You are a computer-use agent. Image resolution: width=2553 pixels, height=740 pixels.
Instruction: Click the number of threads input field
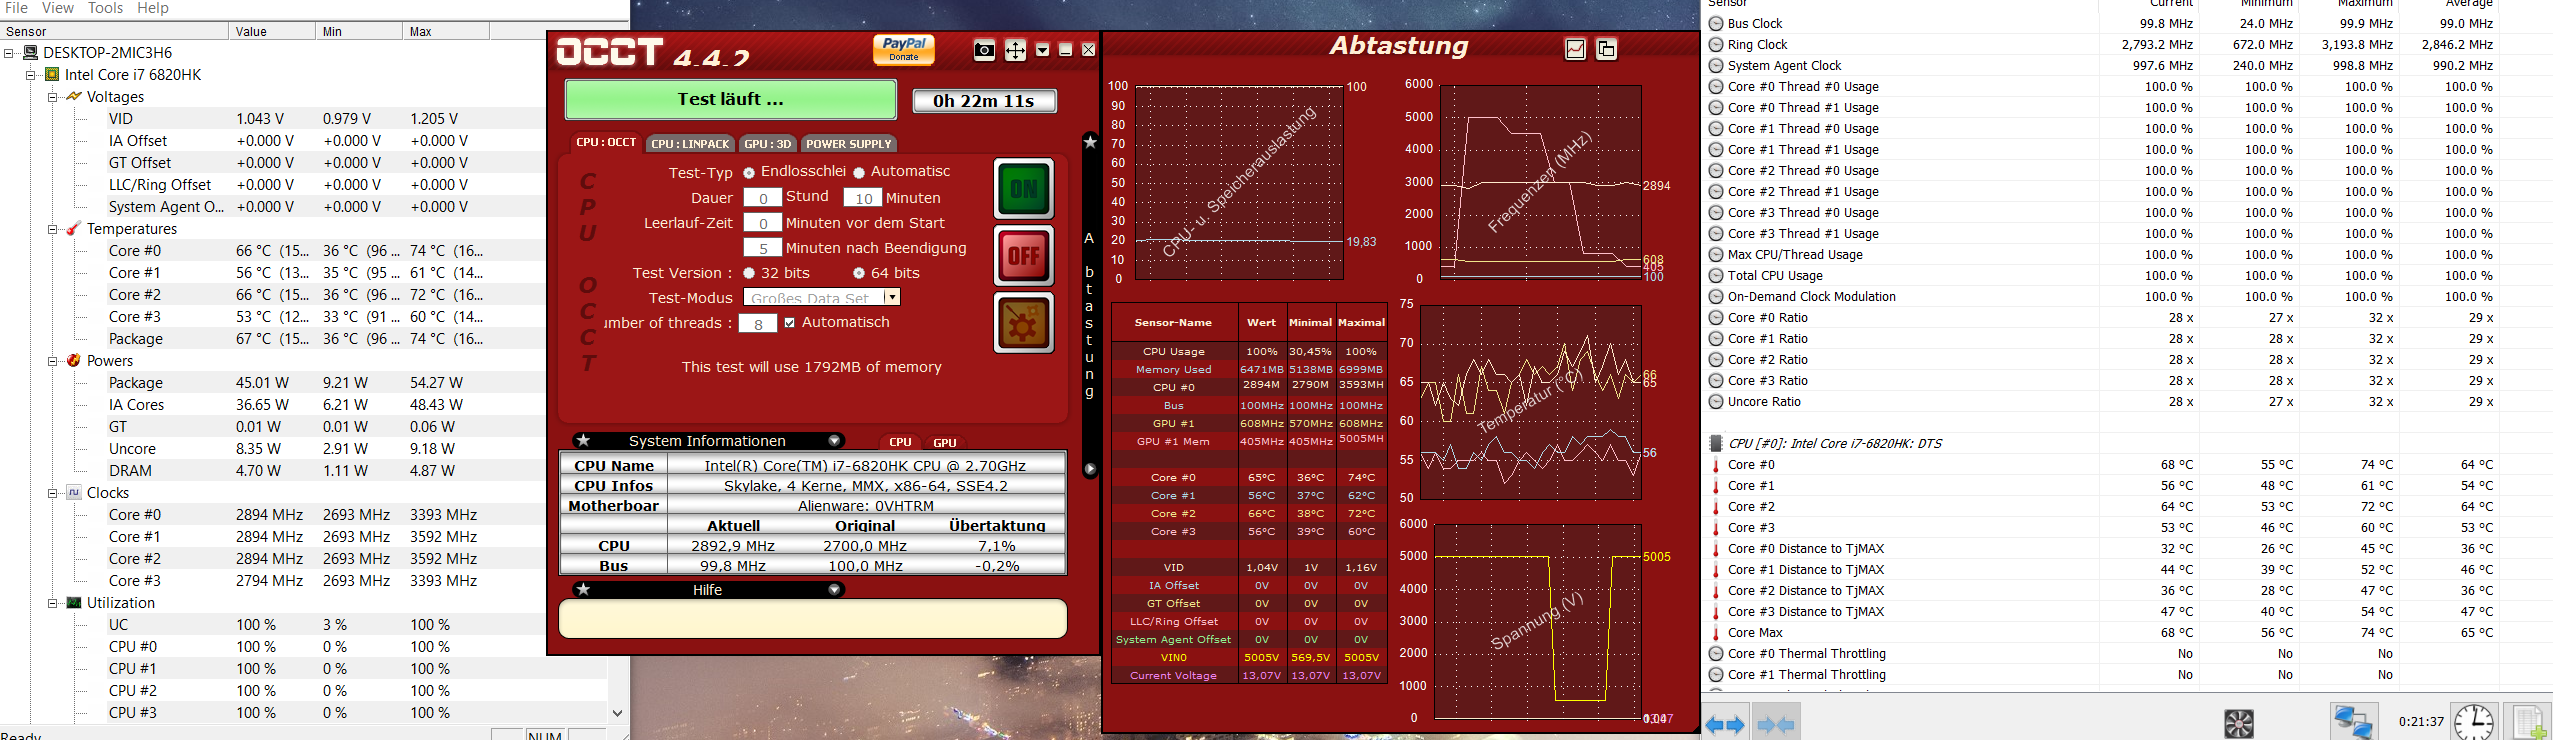[758, 323]
